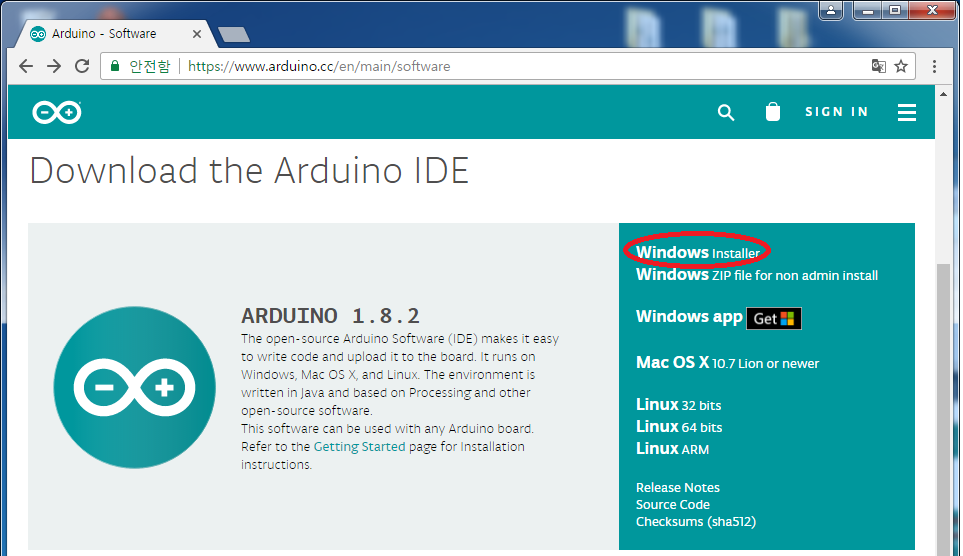
Task: Open the site search magnifier icon
Action: click(726, 112)
